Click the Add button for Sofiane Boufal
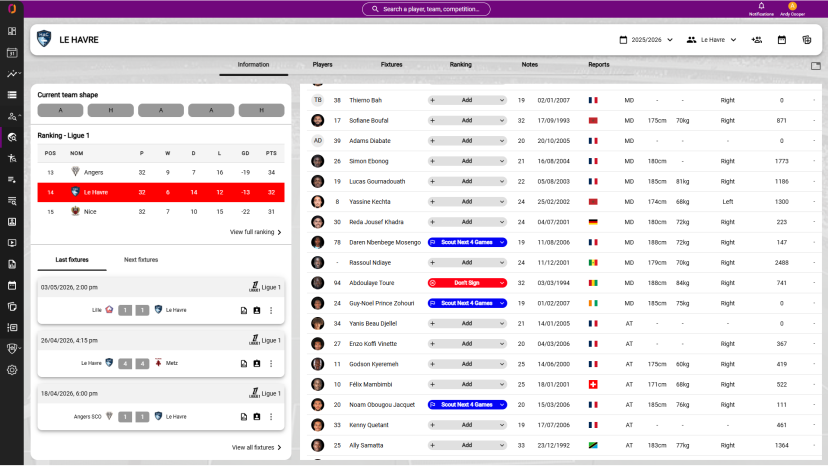This screenshot has width=828, height=466. [467, 120]
